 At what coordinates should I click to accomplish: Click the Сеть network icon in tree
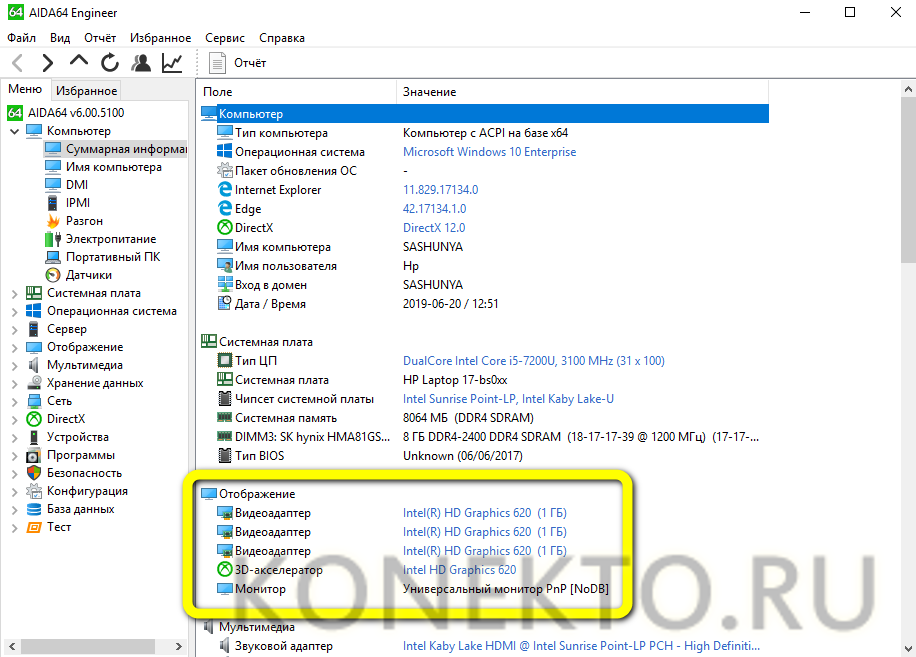tap(34, 402)
